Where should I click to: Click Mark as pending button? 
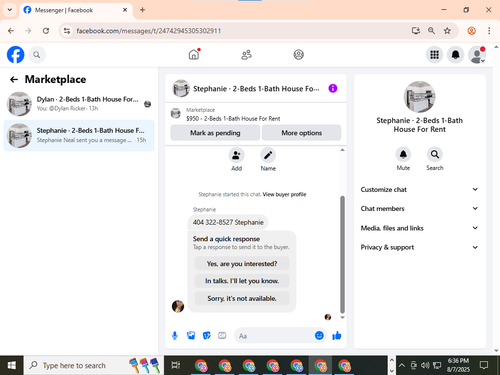(215, 133)
